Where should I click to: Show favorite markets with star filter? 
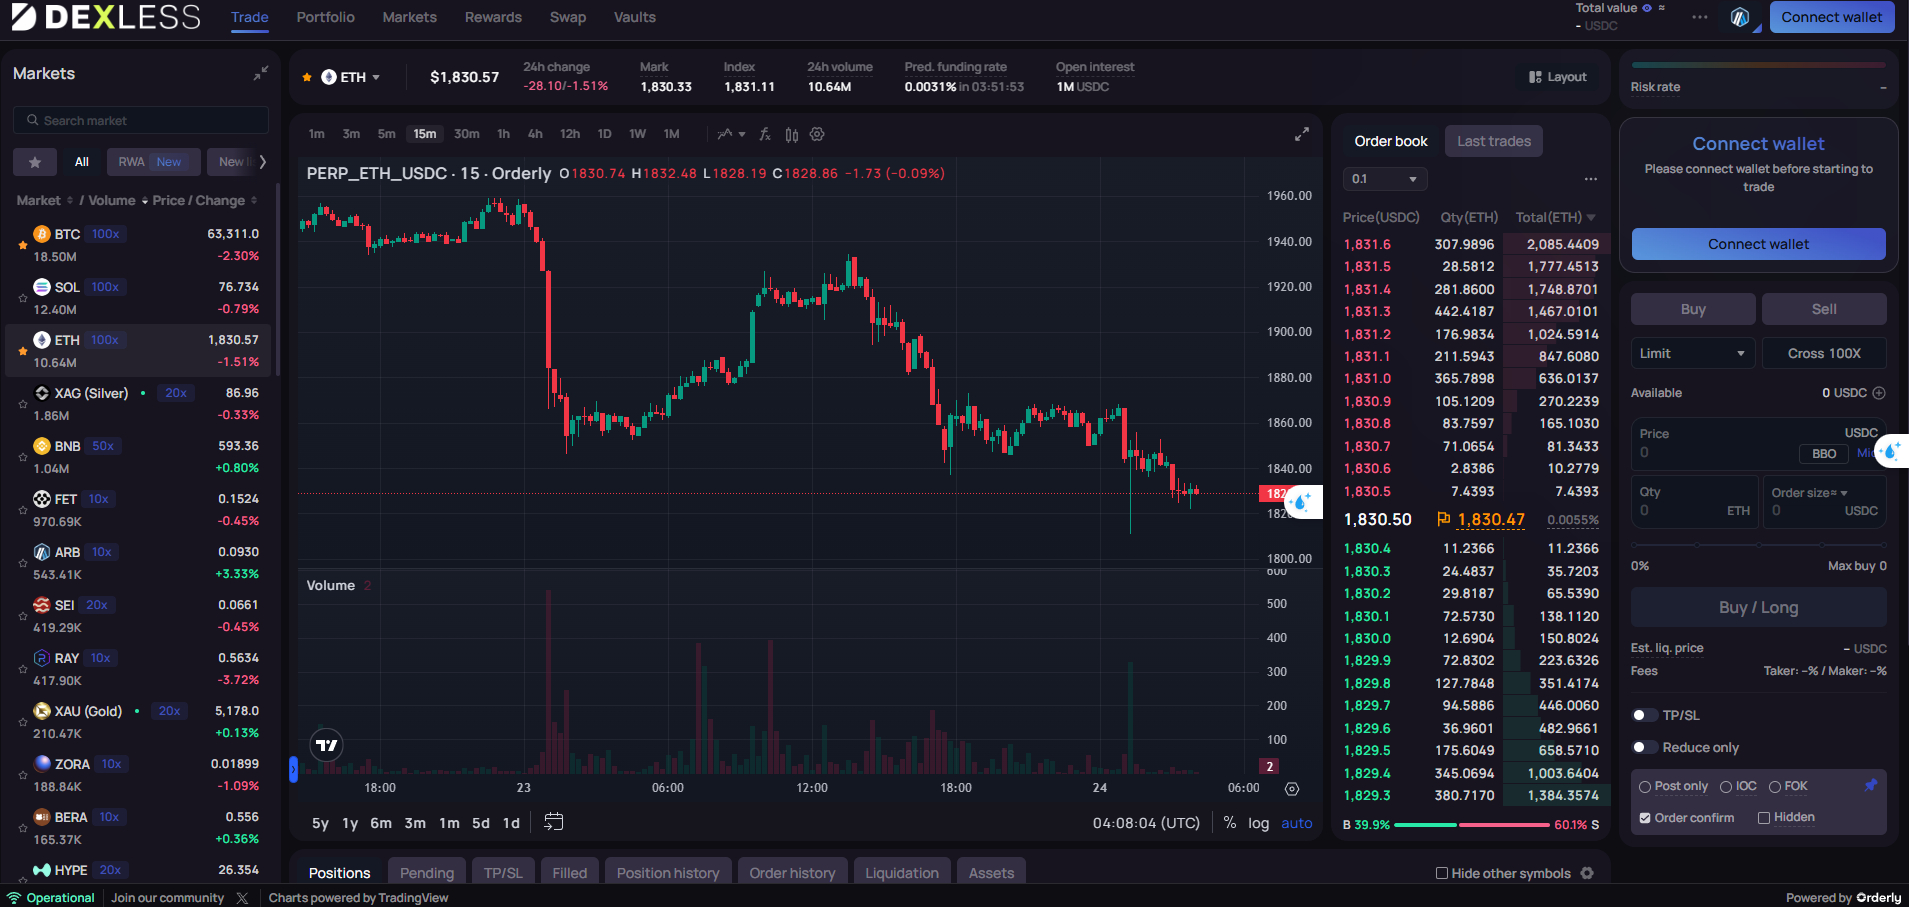coord(35,162)
